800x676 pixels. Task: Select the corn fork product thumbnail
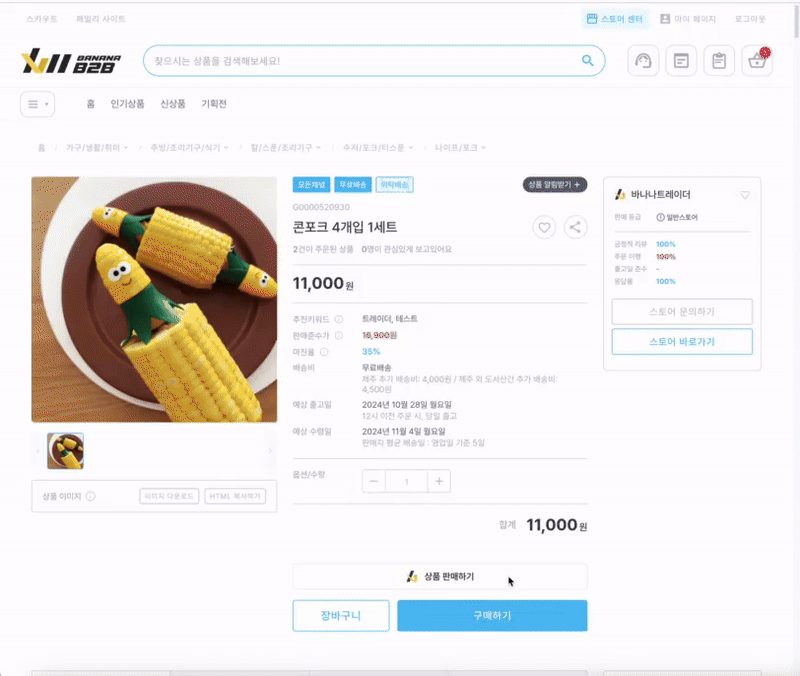[x=65, y=451]
